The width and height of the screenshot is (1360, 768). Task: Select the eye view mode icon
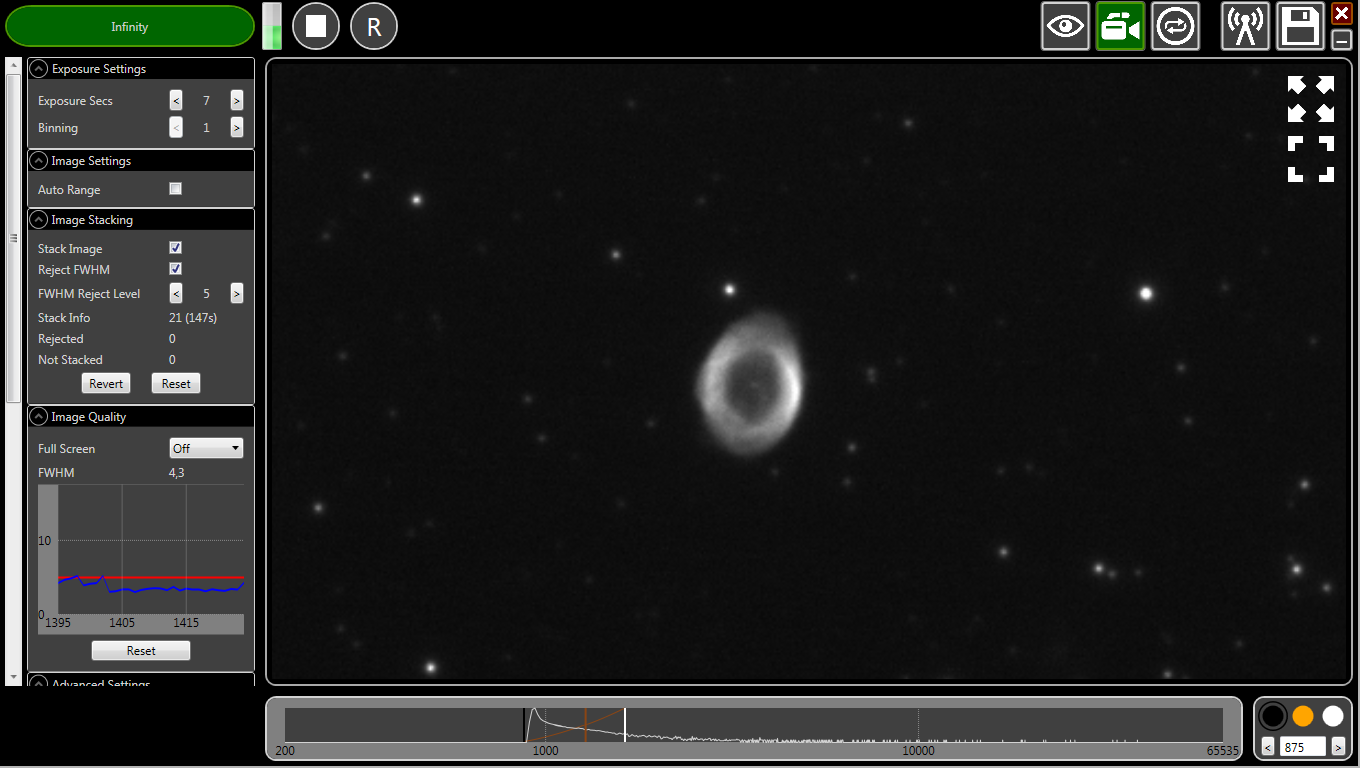click(1065, 26)
